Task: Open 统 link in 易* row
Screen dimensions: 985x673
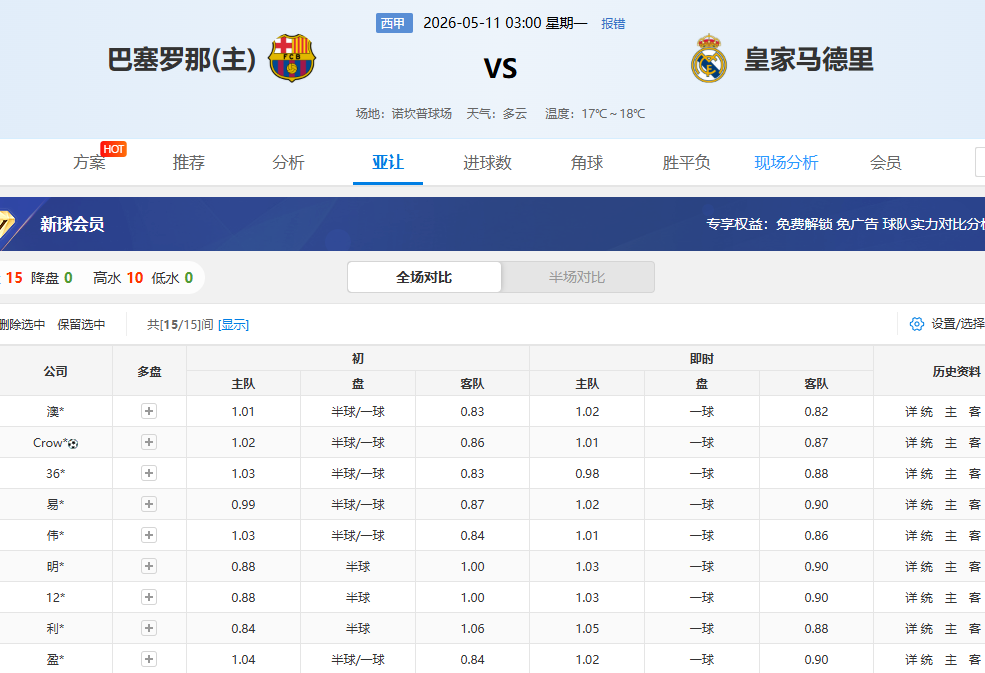Action: (927, 505)
